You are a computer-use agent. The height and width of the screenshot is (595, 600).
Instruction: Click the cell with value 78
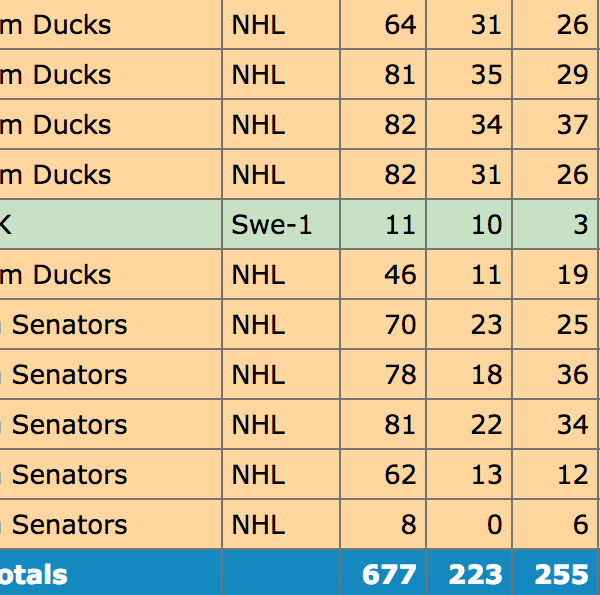(x=400, y=375)
